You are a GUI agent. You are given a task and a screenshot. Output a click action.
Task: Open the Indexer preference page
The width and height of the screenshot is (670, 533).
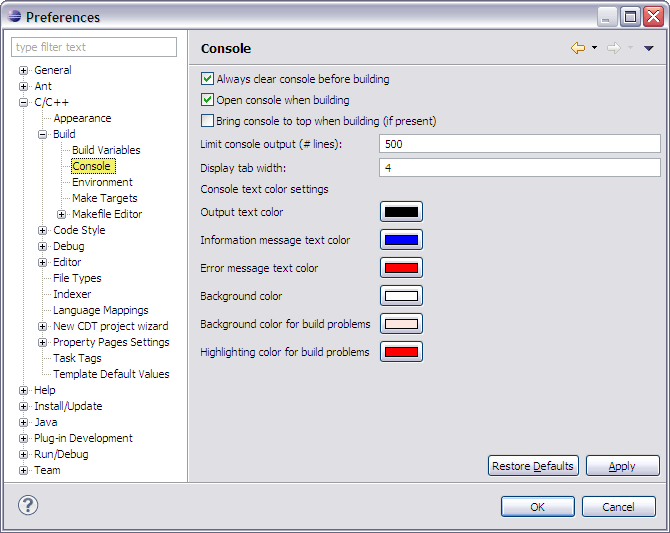(72, 294)
